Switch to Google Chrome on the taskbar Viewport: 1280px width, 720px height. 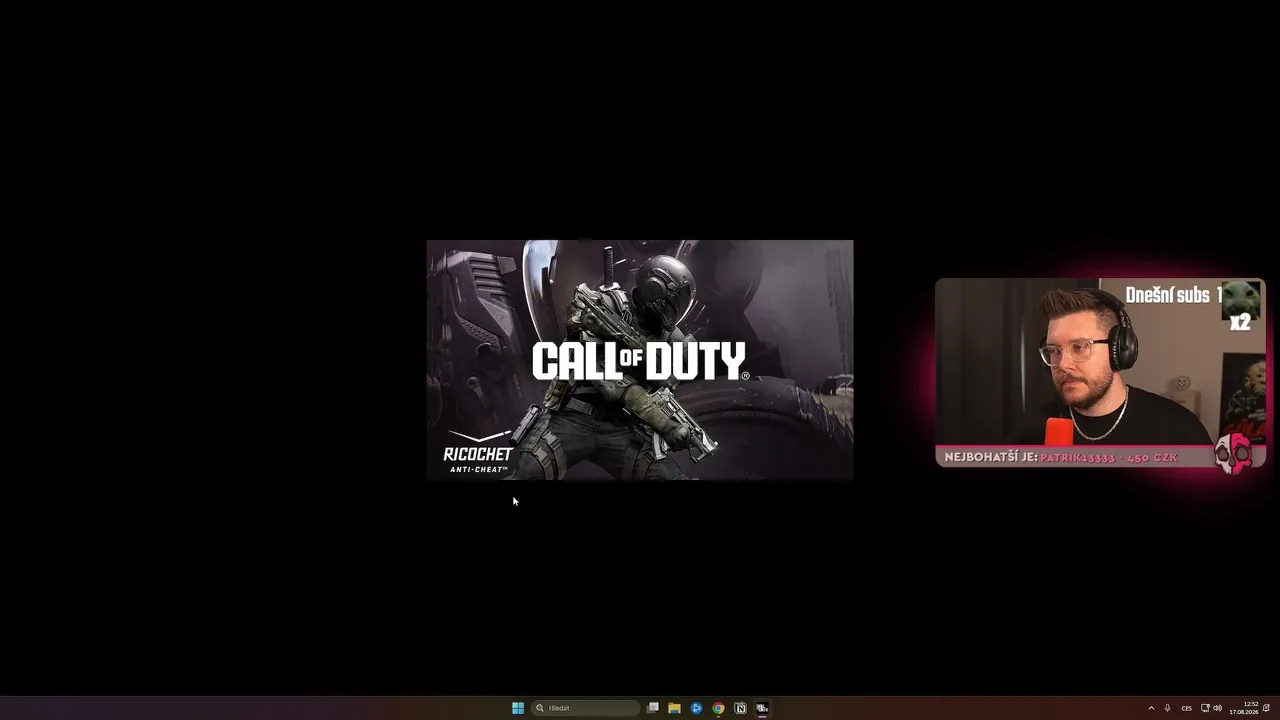(718, 708)
